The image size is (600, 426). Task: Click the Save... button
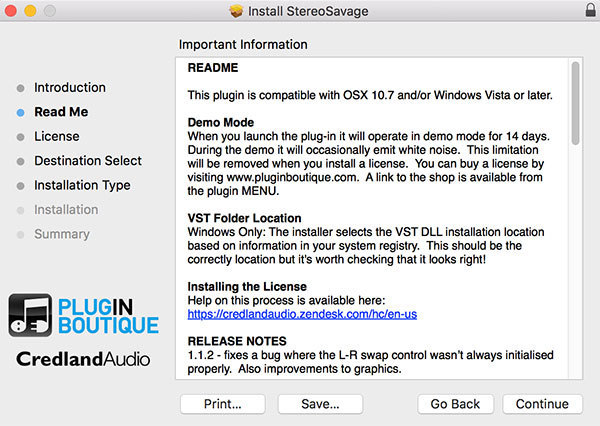[320, 404]
